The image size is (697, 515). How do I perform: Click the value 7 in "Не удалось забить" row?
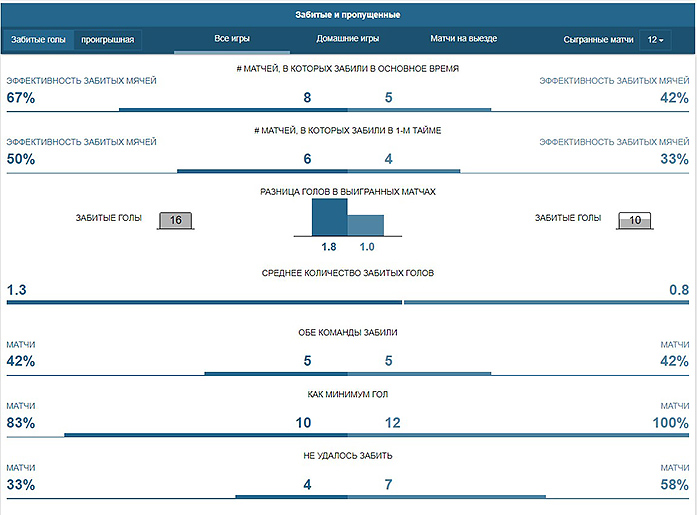(x=388, y=485)
